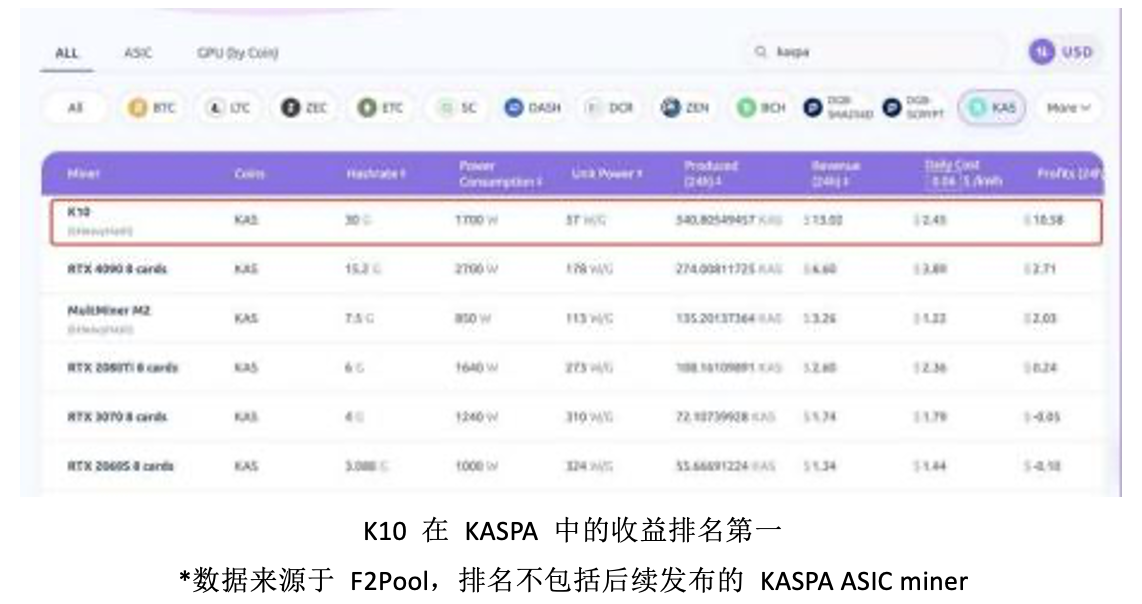This screenshot has height=604, width=1142.
Task: Expand the More coins dropdown
Action: [x=1068, y=108]
